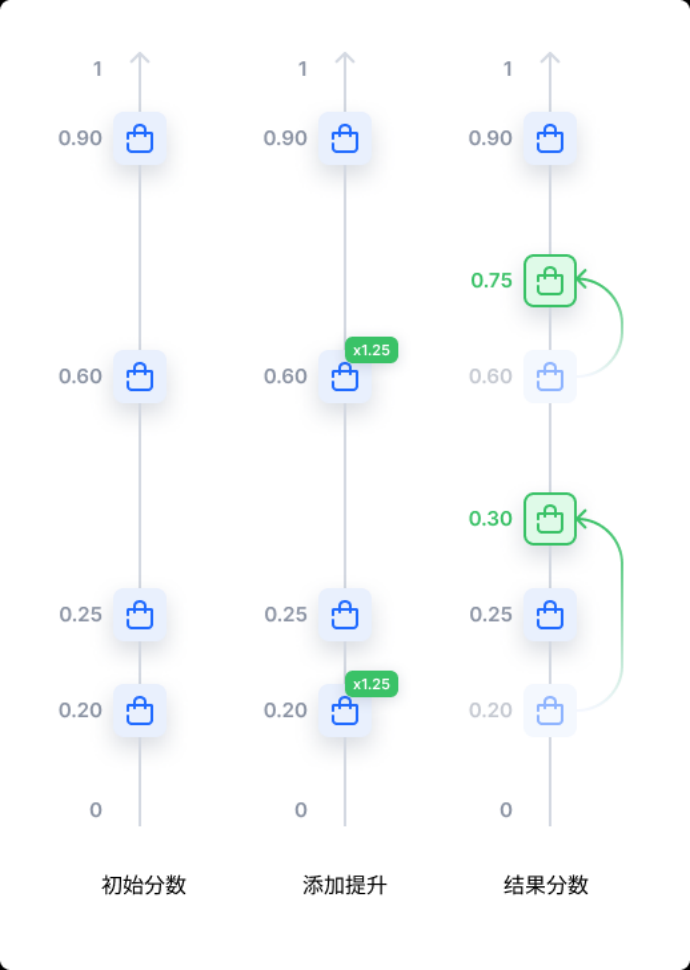Click the 0.25 bag icon in 结果分数 column
This screenshot has height=970, width=690.
tap(550, 614)
